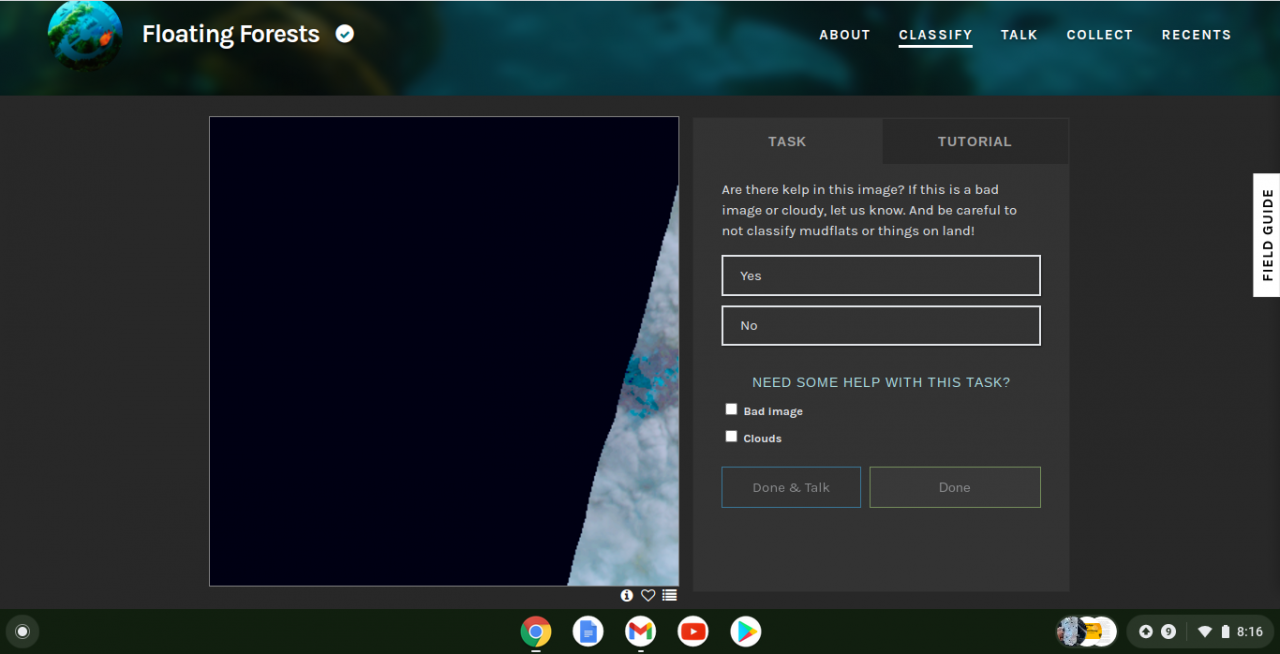Open Google Docs from the shelf

click(588, 631)
